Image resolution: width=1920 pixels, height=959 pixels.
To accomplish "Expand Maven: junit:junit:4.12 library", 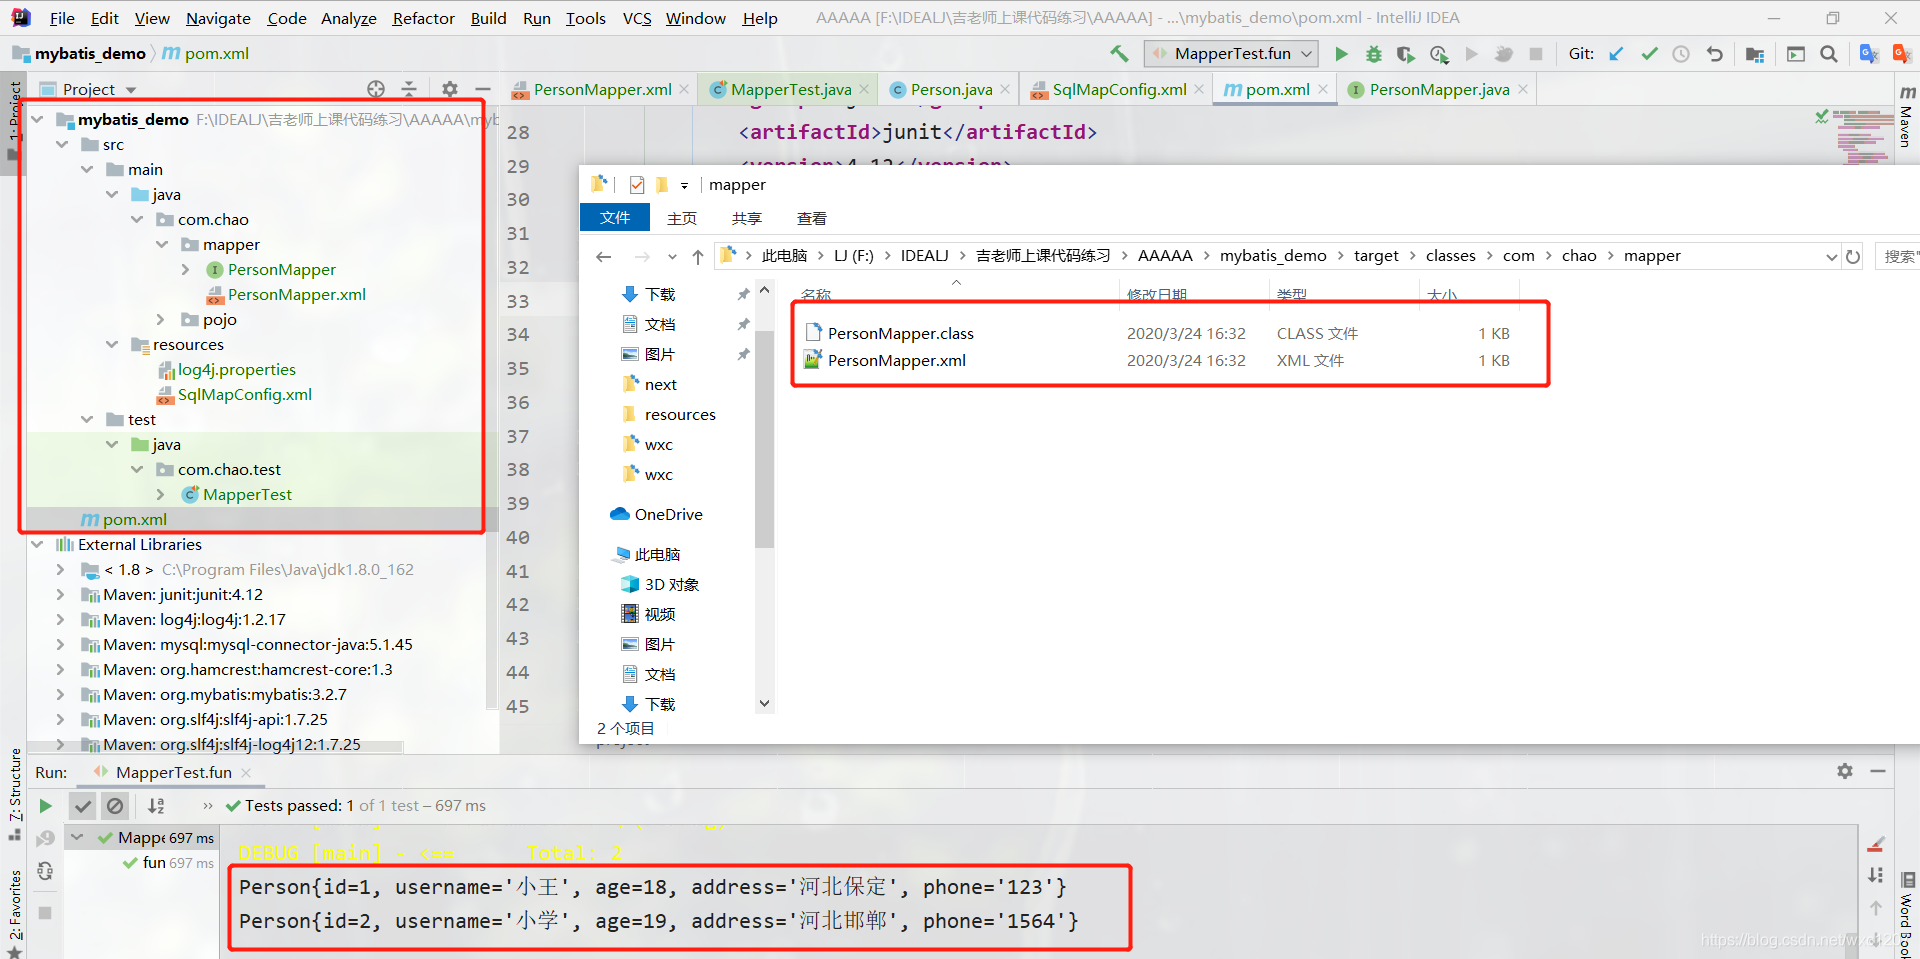I will click(61, 595).
